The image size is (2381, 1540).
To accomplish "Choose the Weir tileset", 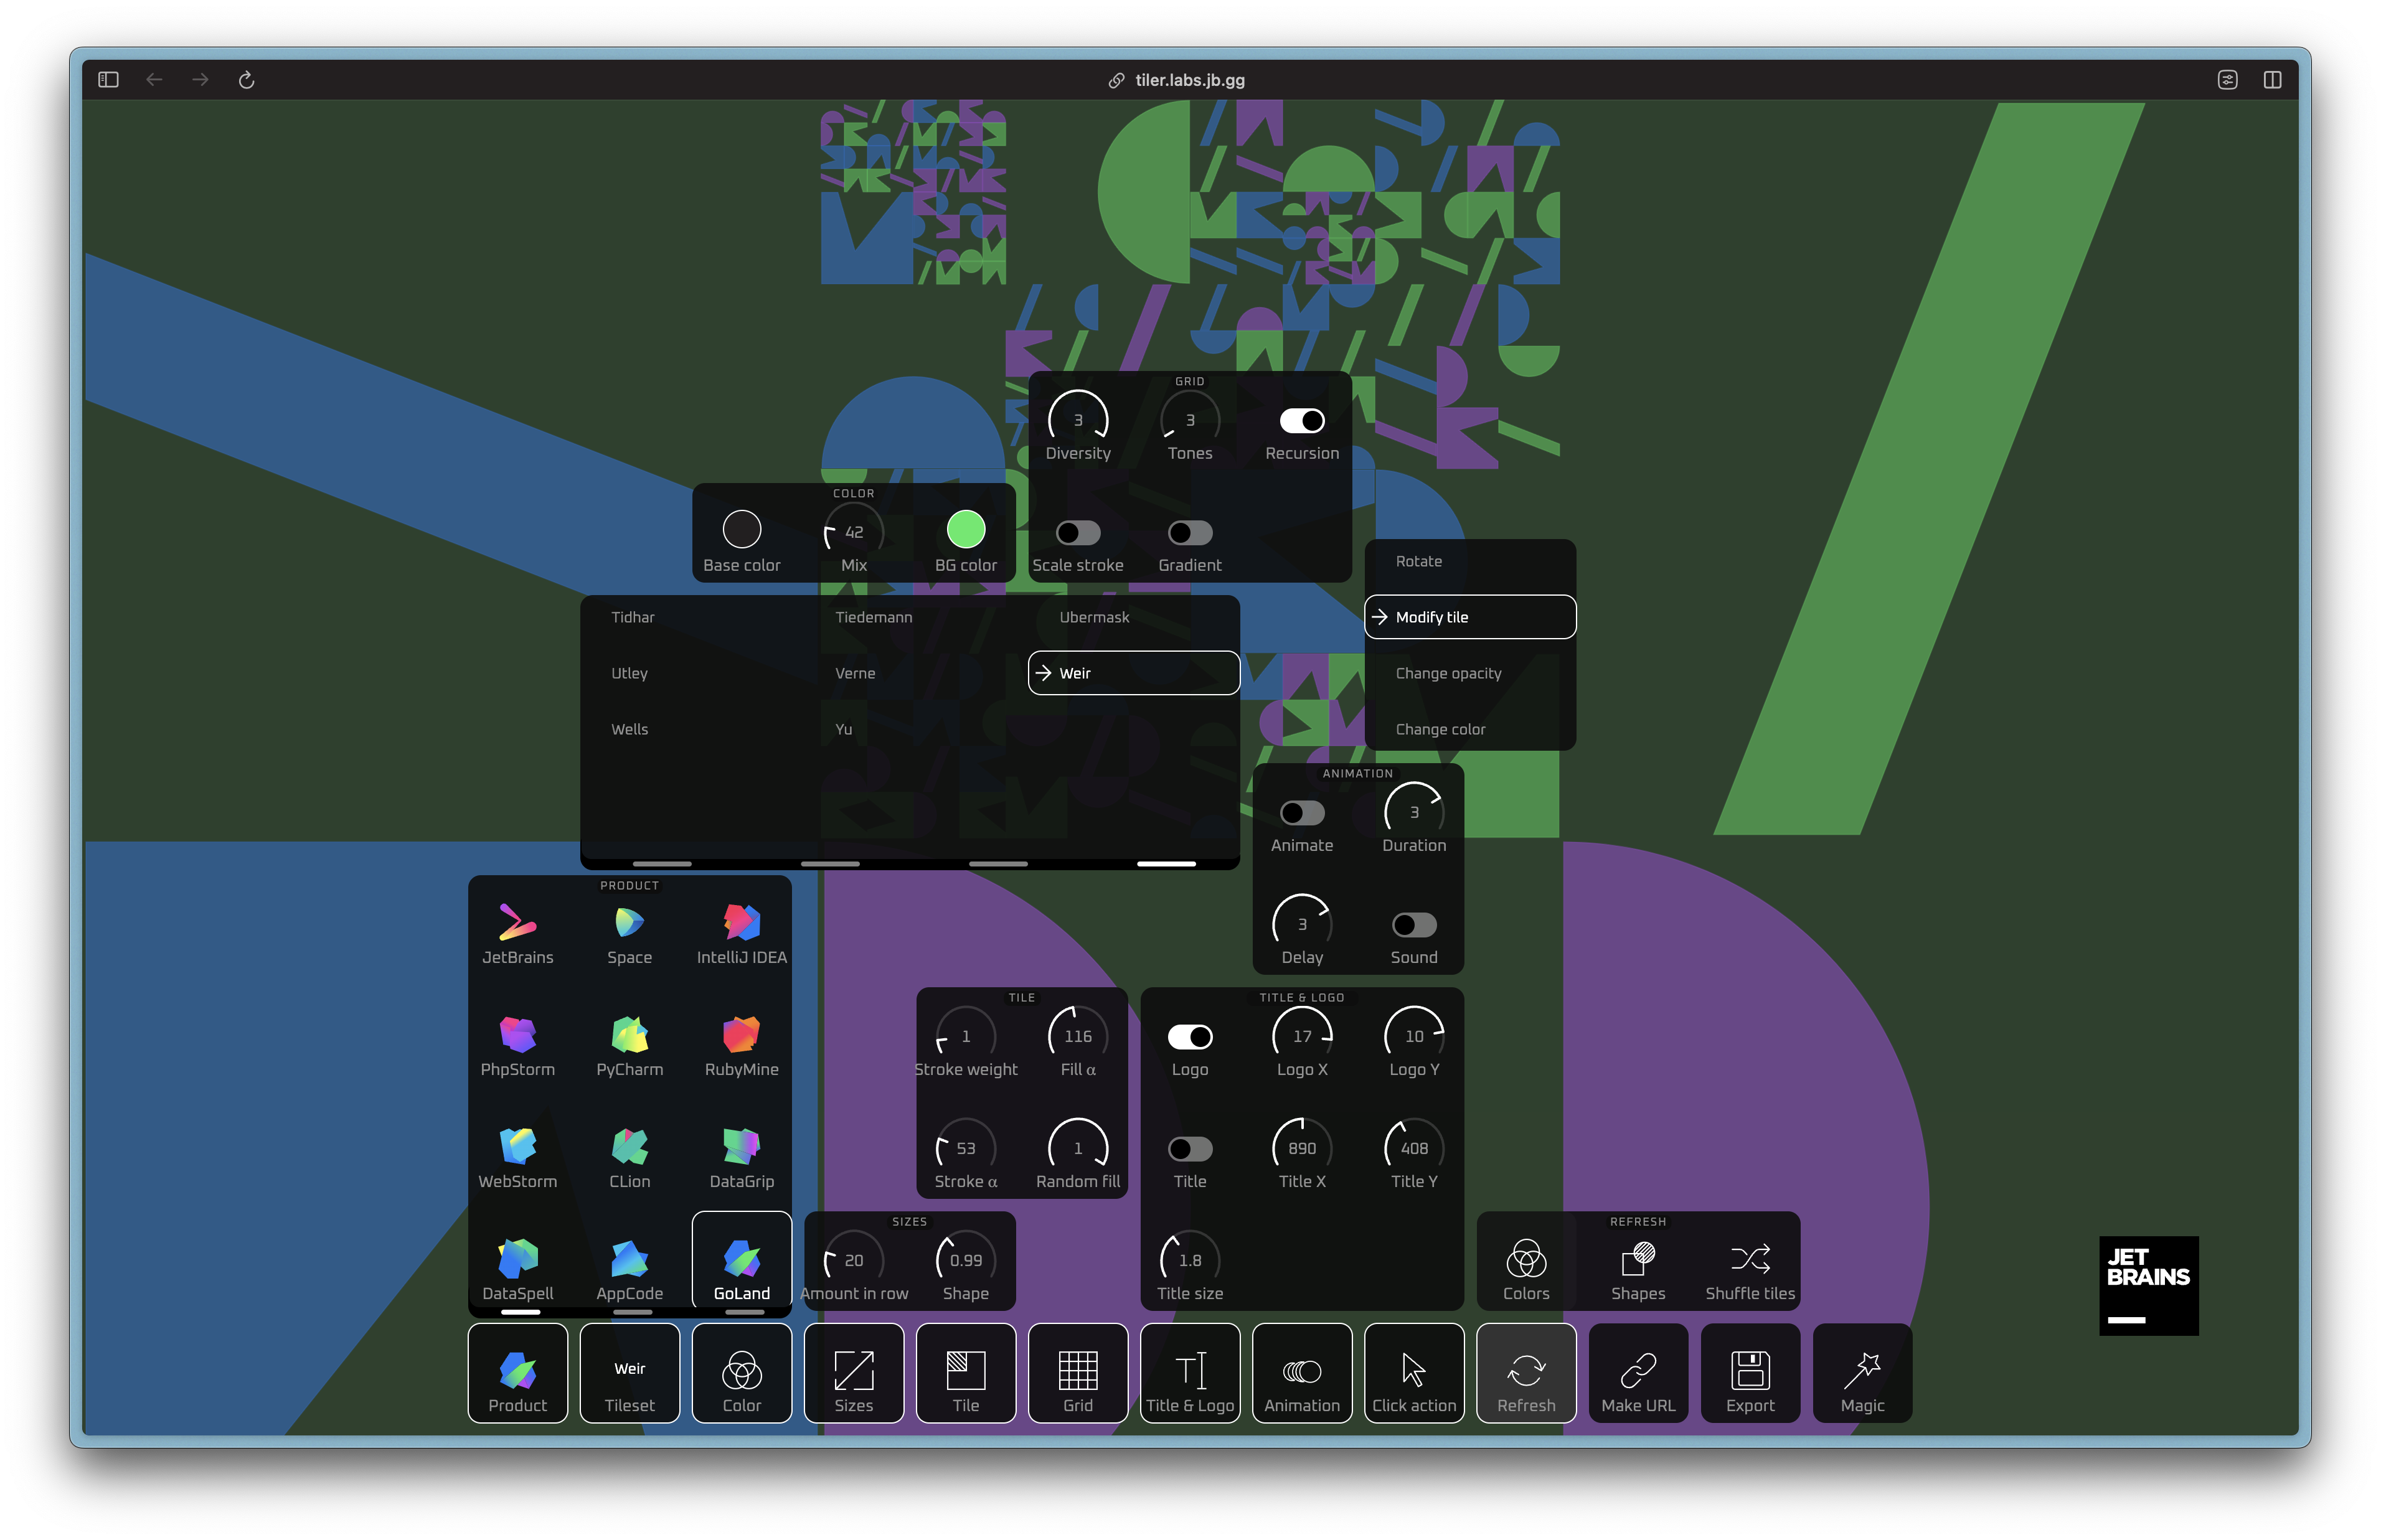I will coord(1134,673).
